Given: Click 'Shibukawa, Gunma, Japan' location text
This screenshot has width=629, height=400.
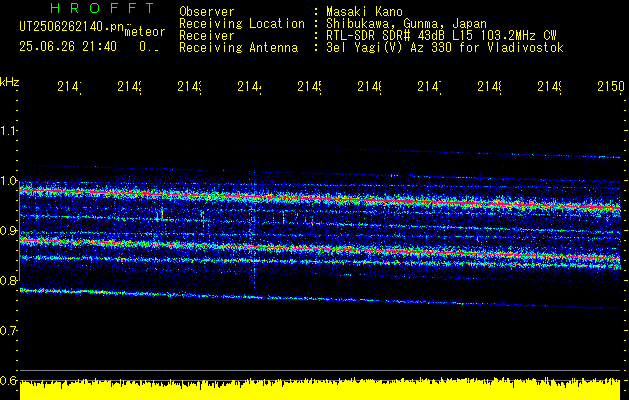Looking at the screenshot, I should [406, 24].
